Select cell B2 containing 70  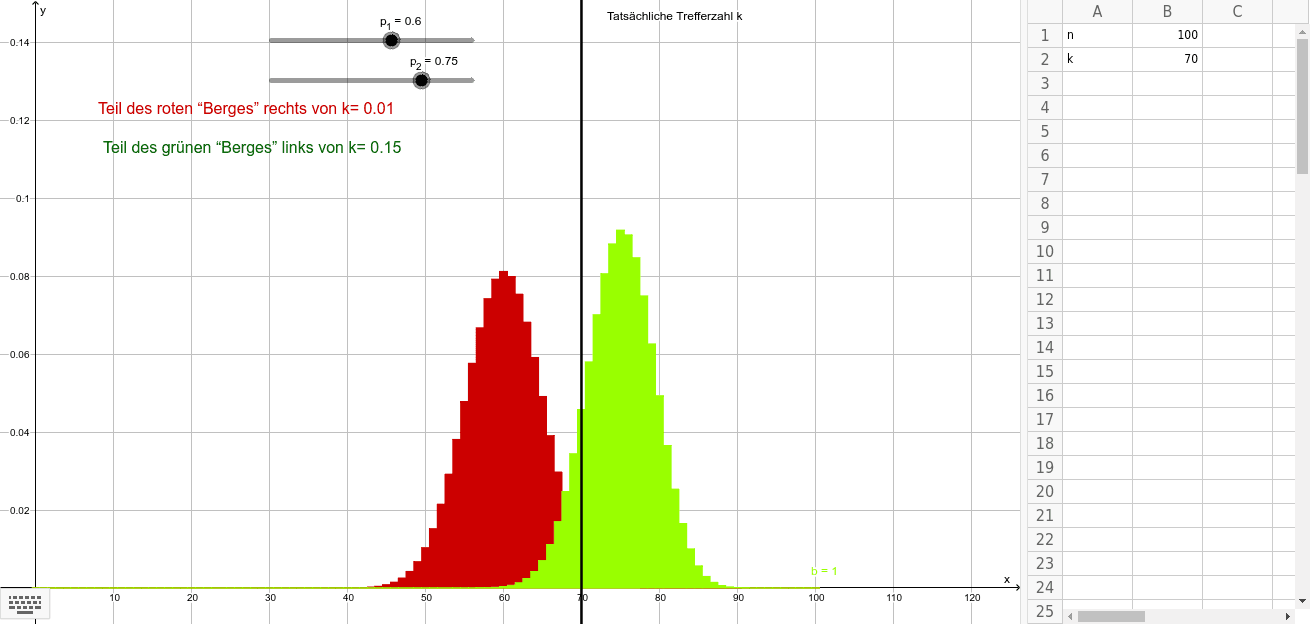tap(1167, 59)
